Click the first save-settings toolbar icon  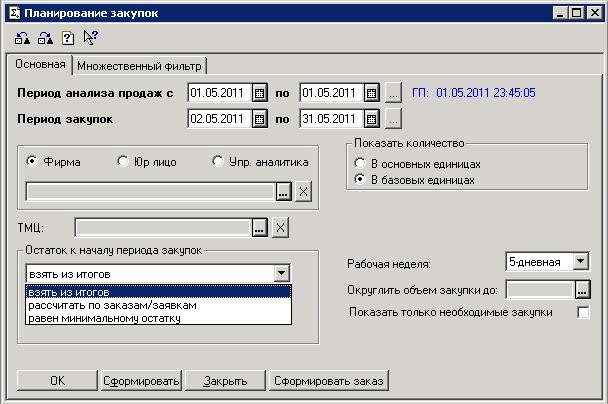[23, 38]
